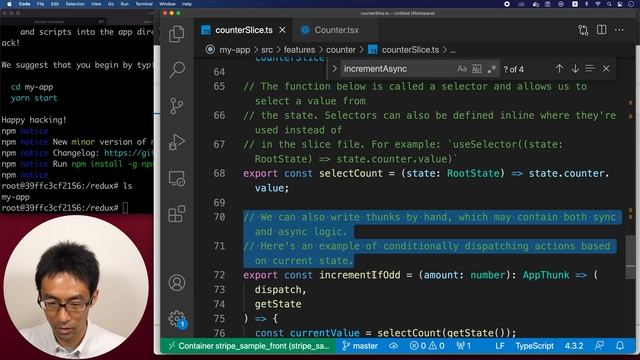The image size is (640, 360).
Task: Open the File menu
Action: click(x=40, y=4)
